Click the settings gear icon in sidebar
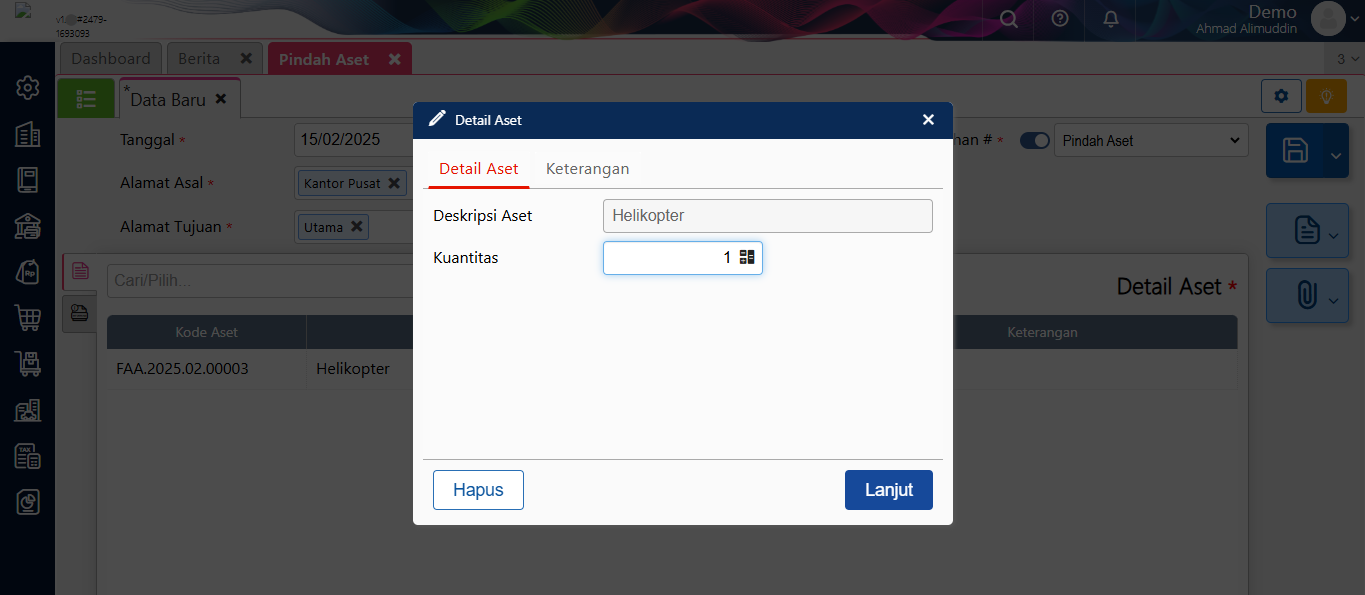 [x=27, y=88]
